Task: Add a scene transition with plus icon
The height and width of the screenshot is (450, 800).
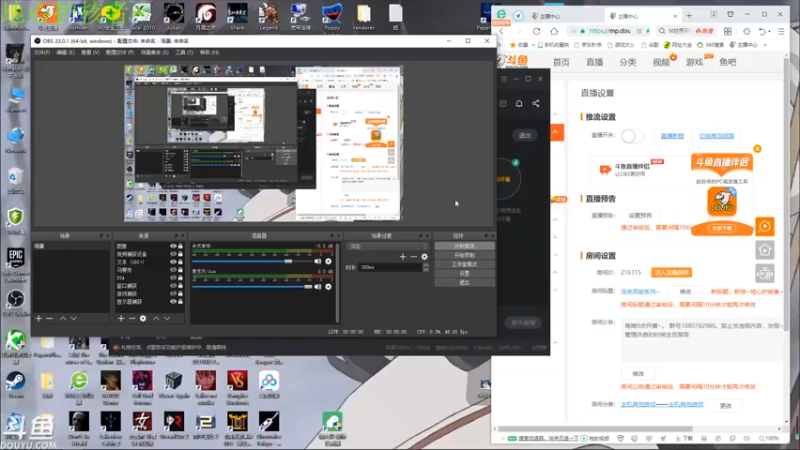Action: 403,257
